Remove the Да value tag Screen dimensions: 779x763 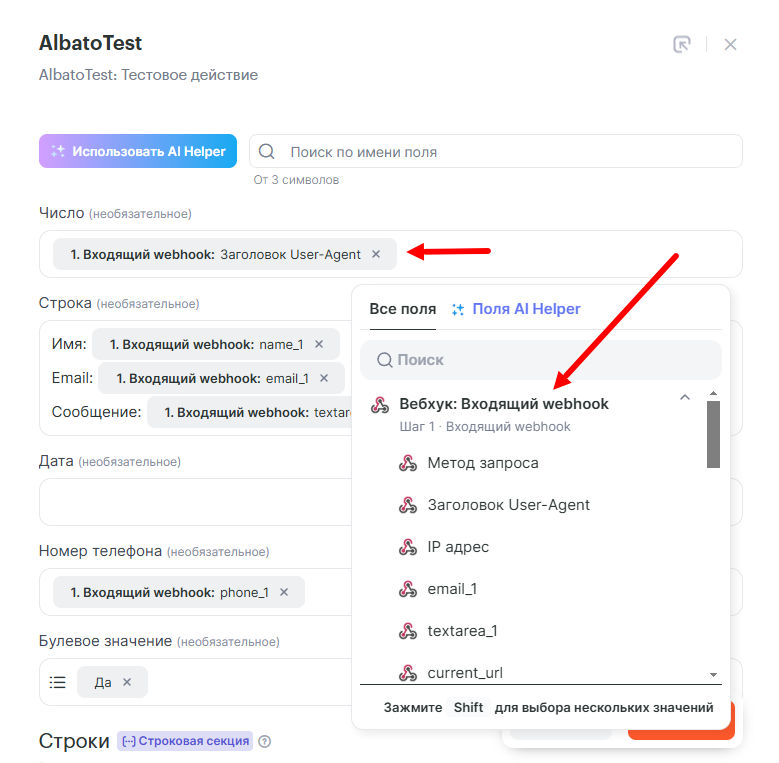tap(127, 682)
